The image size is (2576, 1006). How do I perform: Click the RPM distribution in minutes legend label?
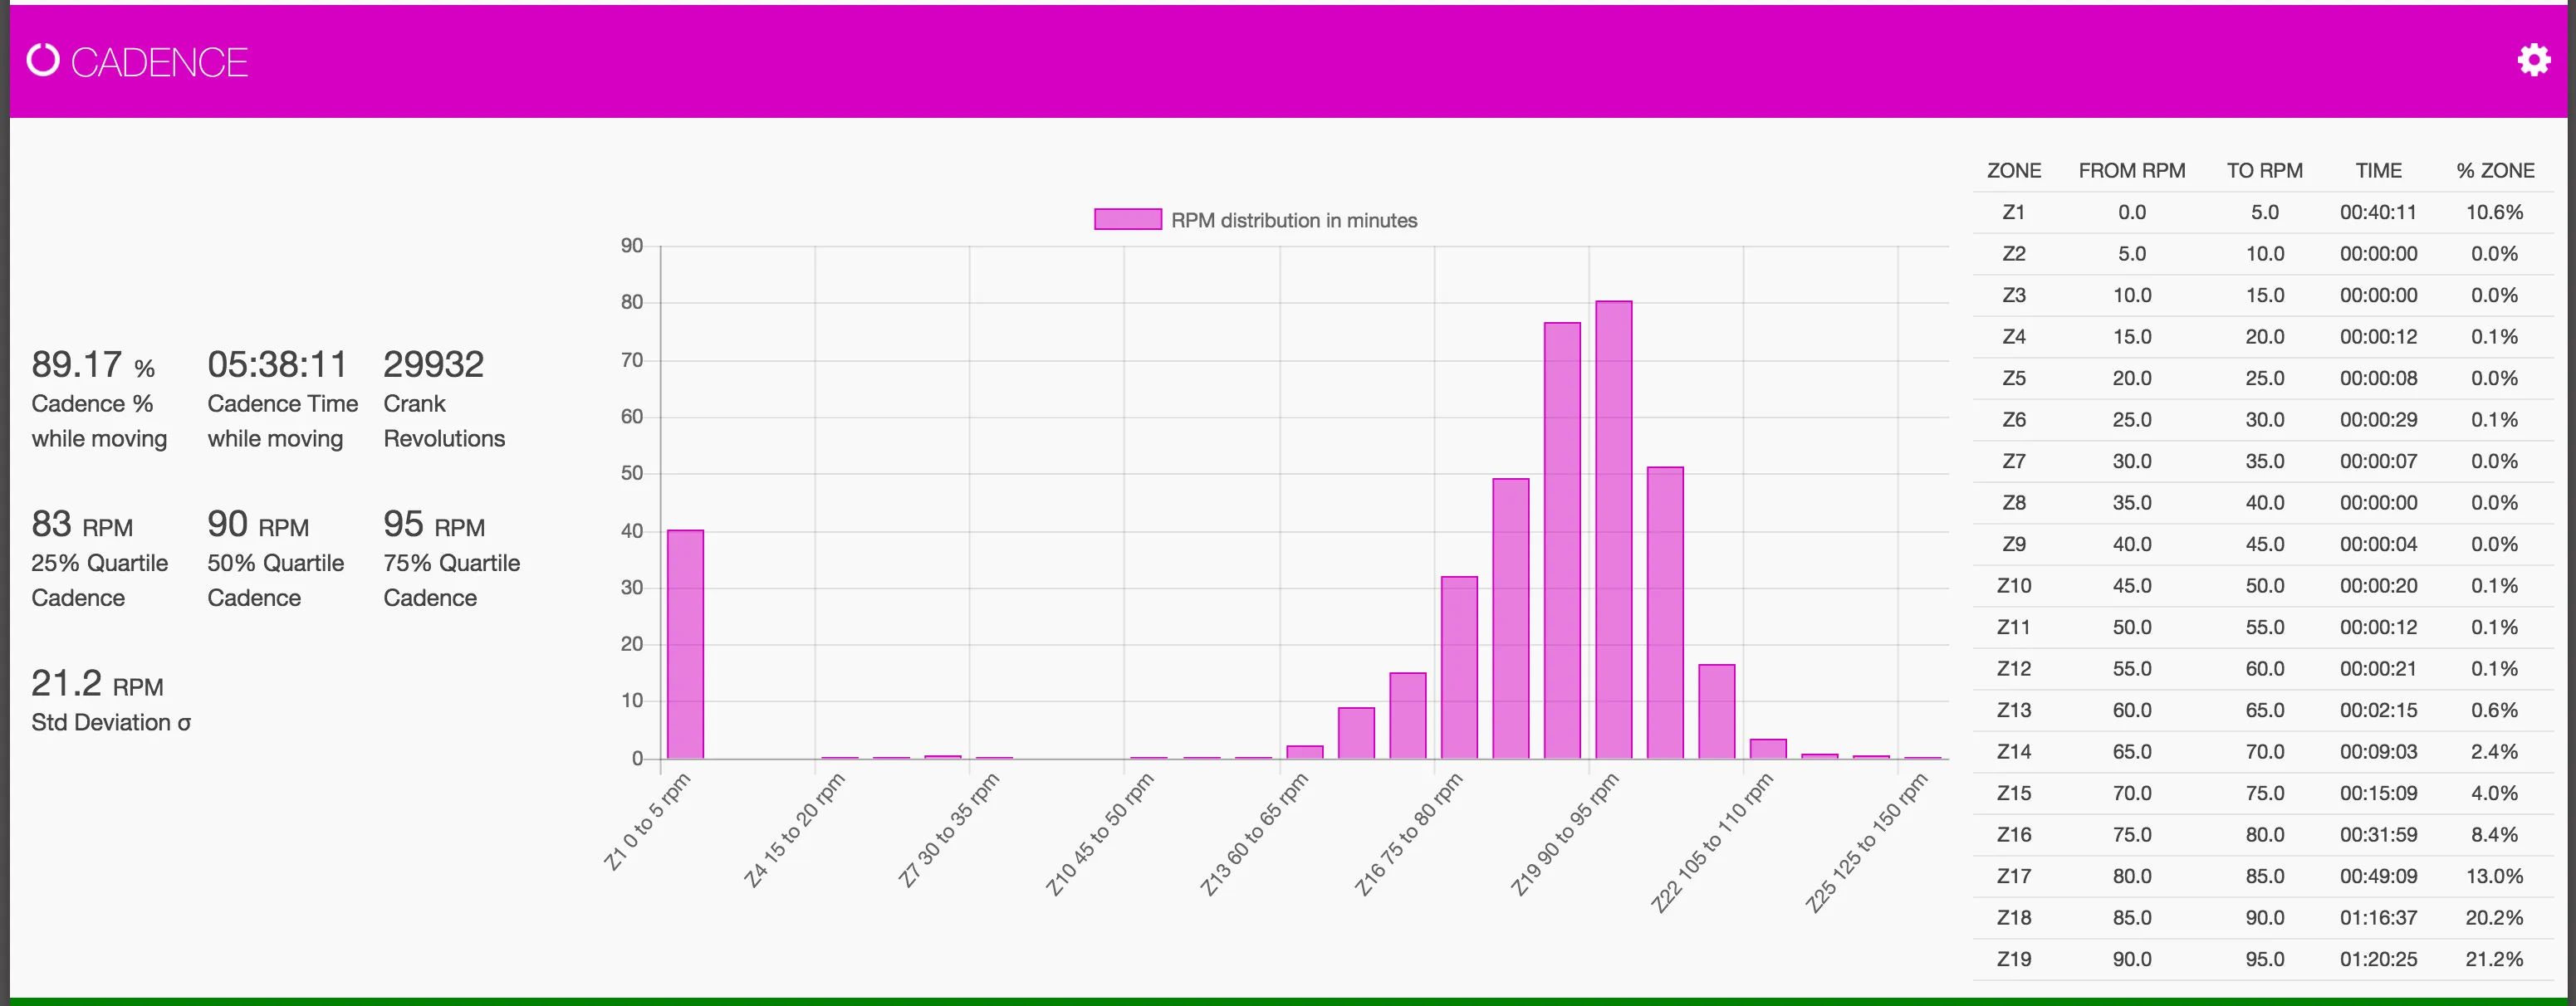tap(1294, 220)
